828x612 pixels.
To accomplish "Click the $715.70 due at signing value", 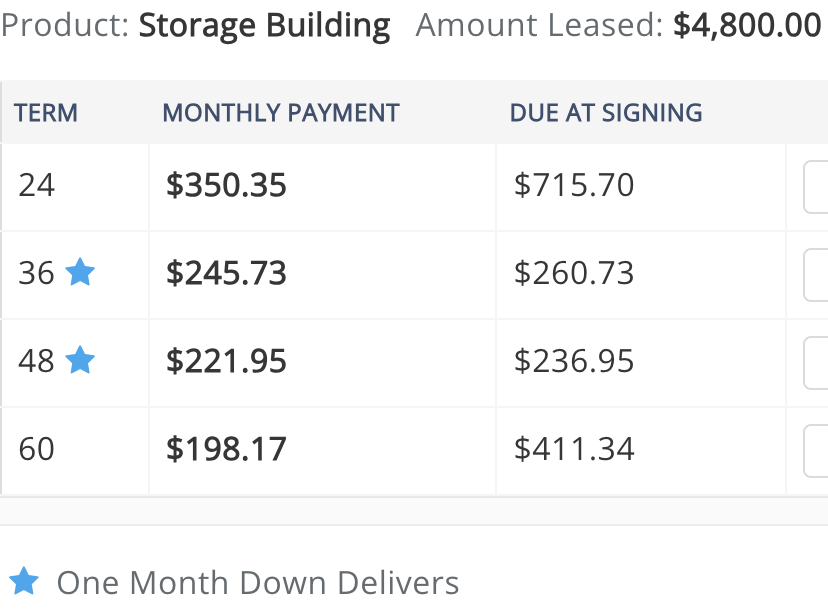I will tap(574, 185).
